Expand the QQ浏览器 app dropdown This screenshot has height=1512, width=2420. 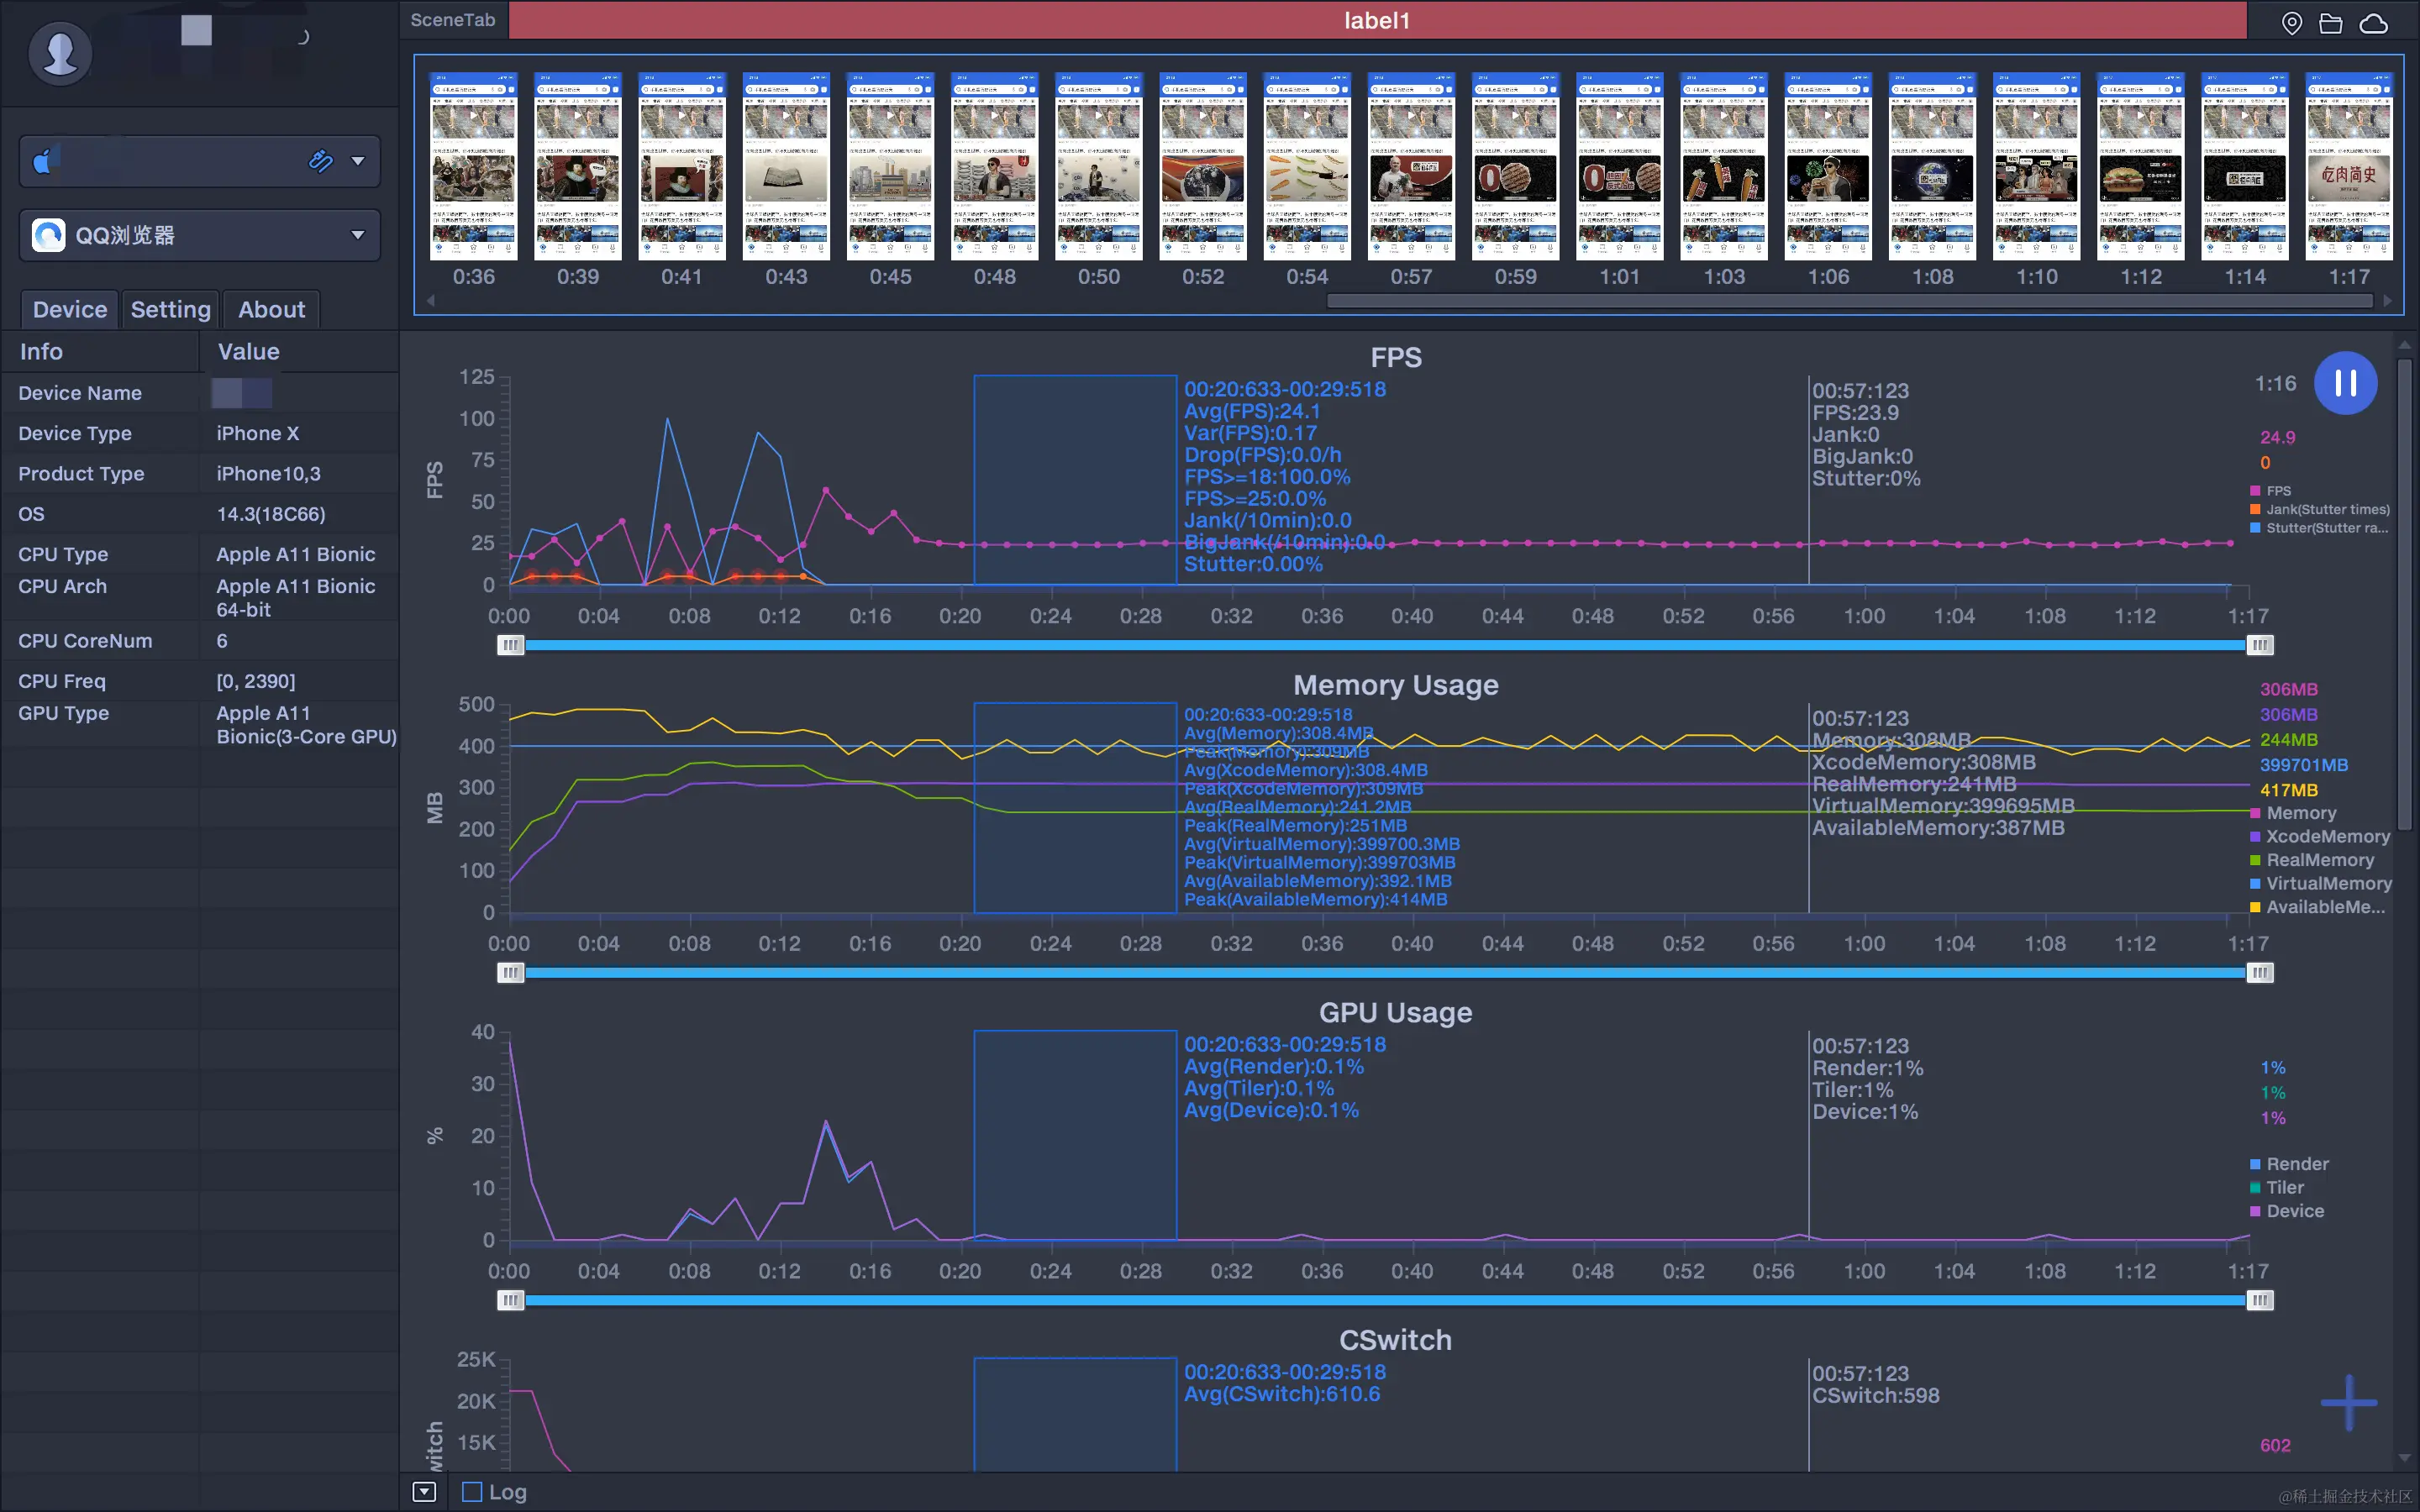[x=357, y=235]
